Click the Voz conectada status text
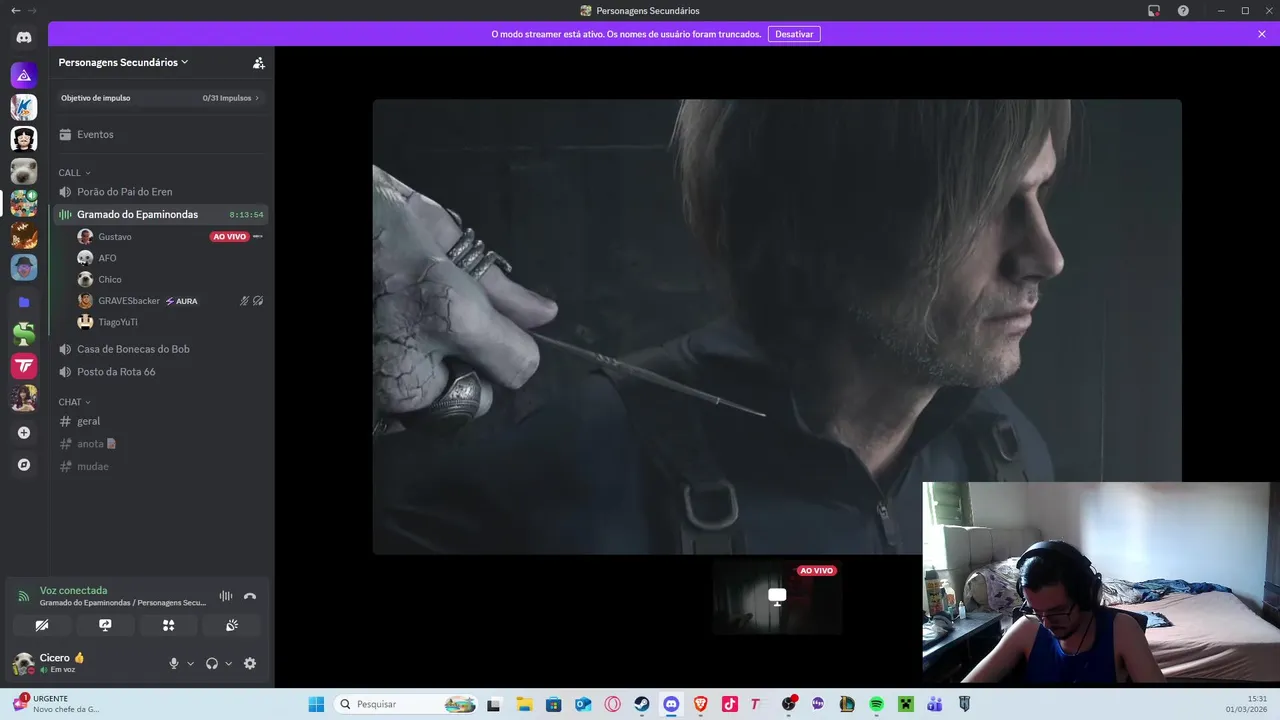The image size is (1280, 720). coord(73,591)
